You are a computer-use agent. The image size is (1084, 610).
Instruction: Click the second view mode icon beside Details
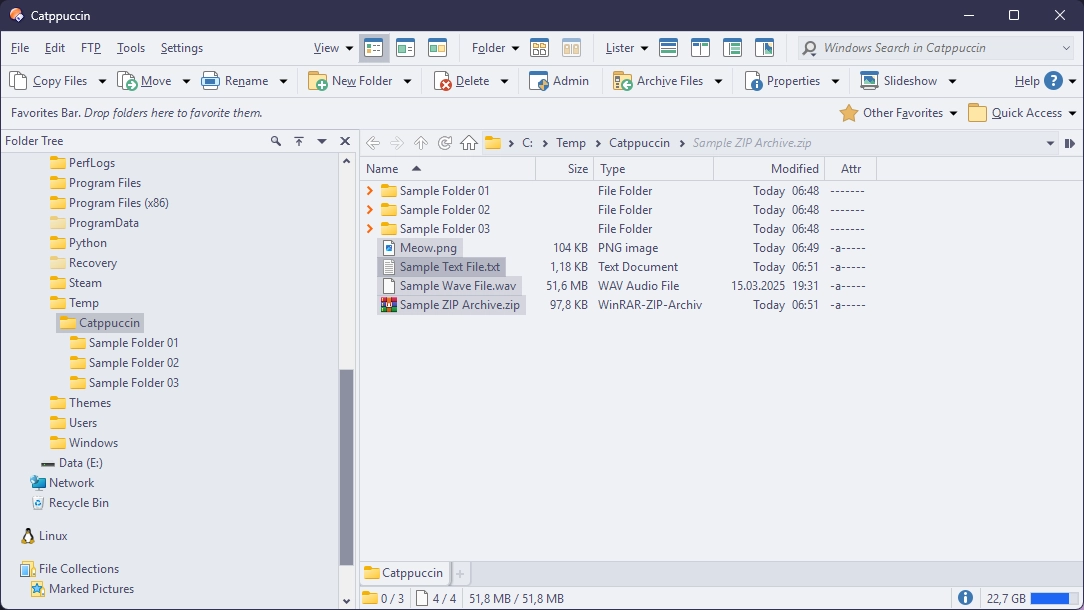405,48
